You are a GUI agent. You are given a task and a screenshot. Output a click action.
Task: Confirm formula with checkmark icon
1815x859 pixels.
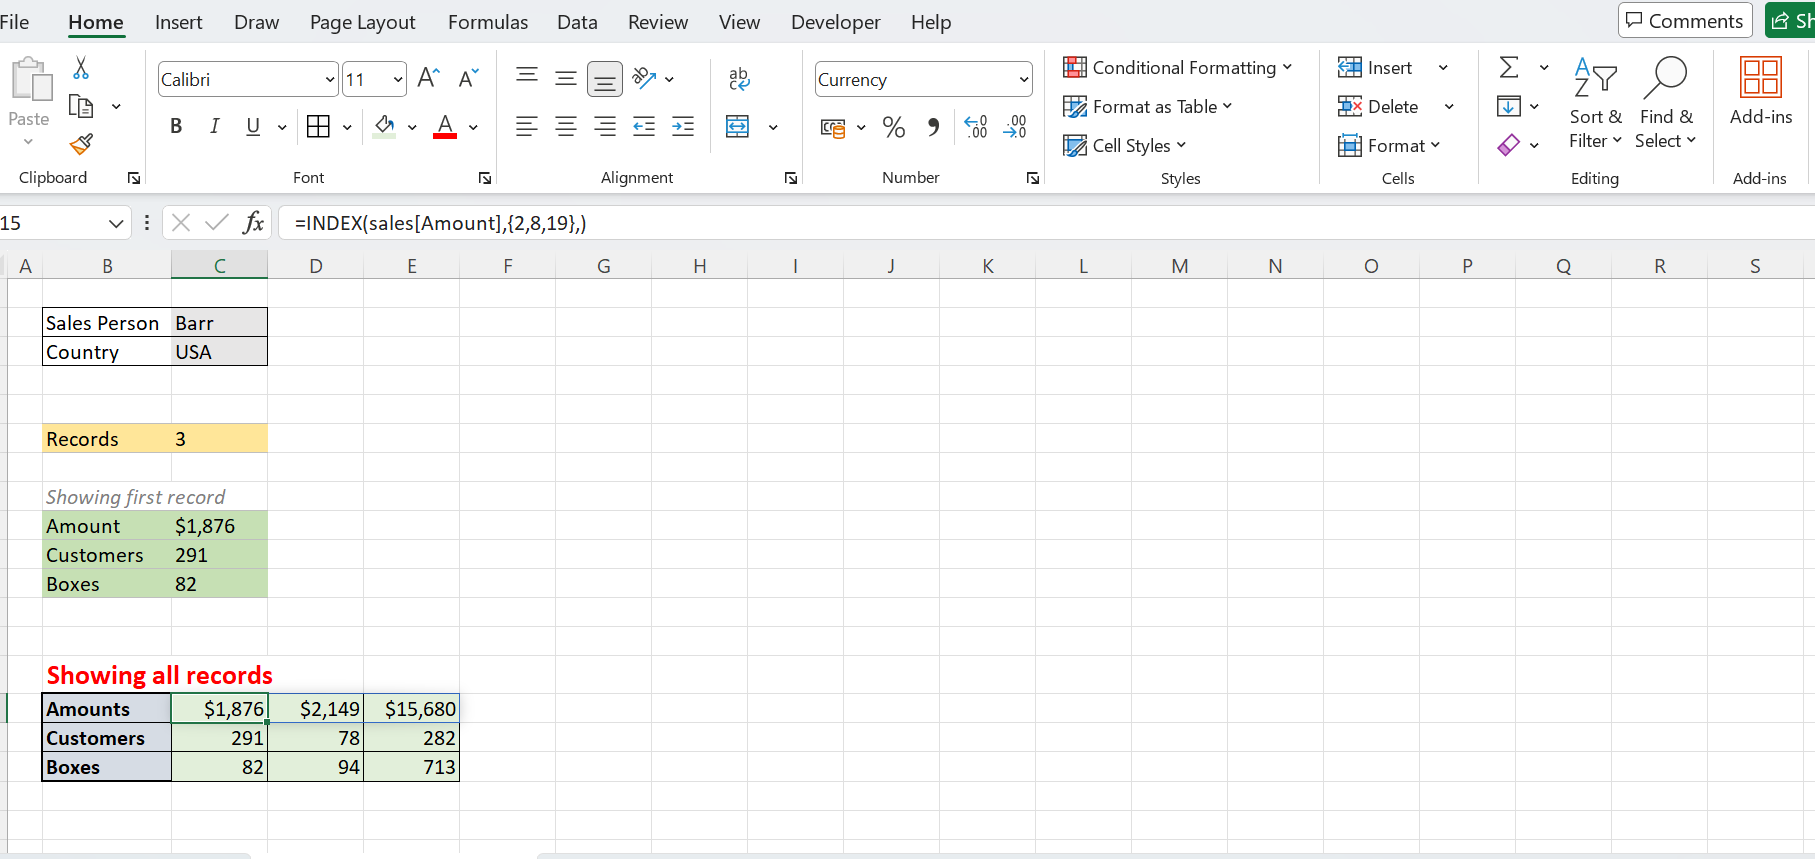point(217,222)
